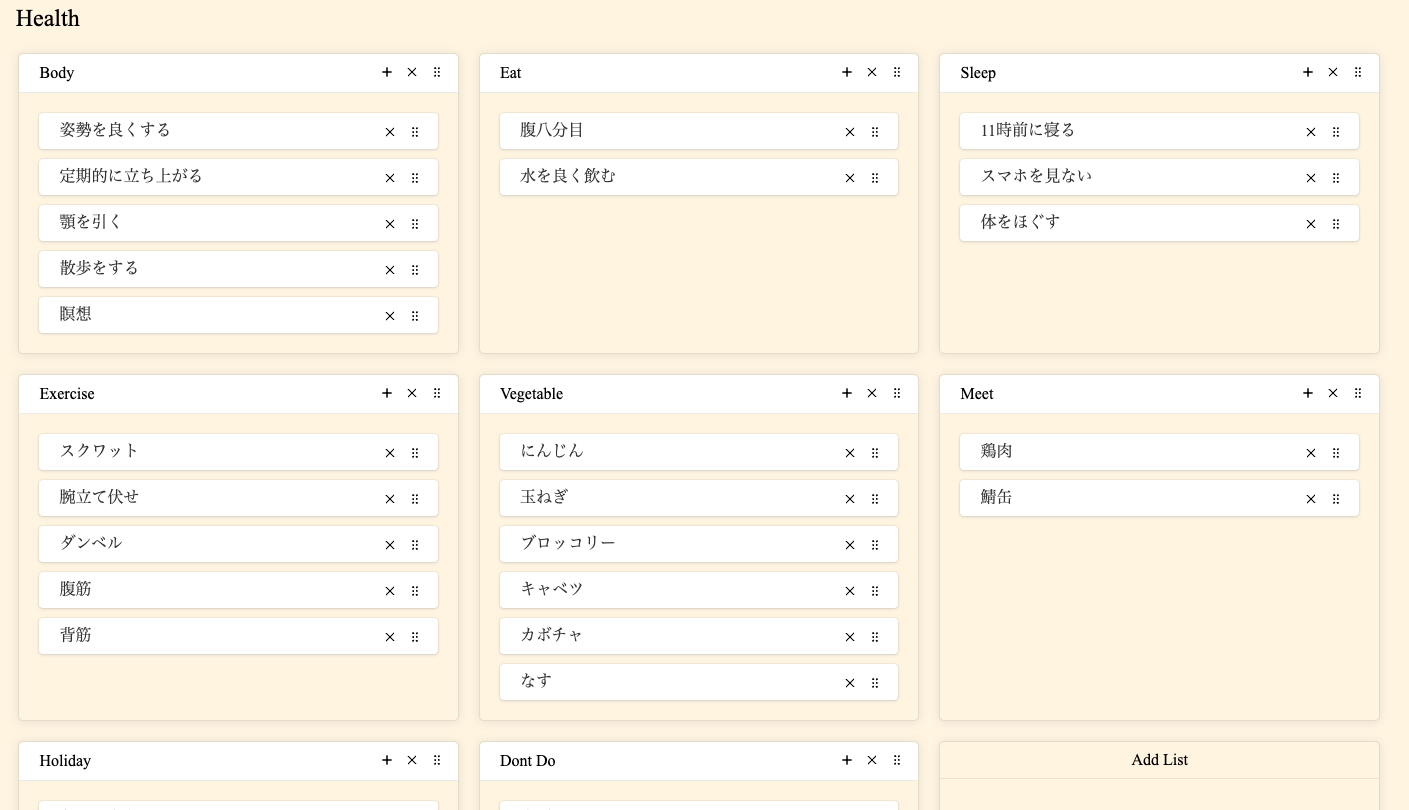
Task: Add a card to the Exercise list
Action: point(387,393)
